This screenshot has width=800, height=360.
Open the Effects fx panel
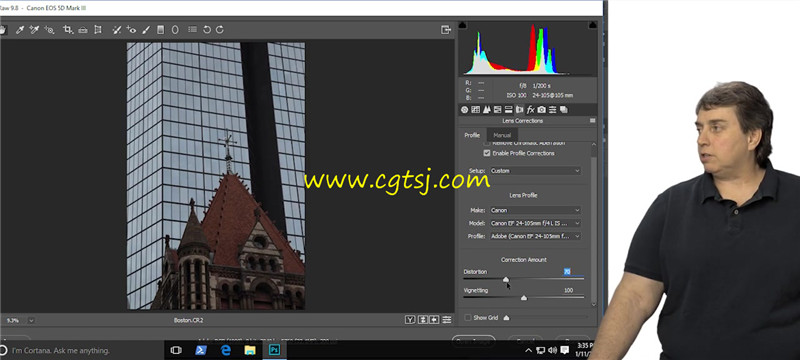coord(531,109)
